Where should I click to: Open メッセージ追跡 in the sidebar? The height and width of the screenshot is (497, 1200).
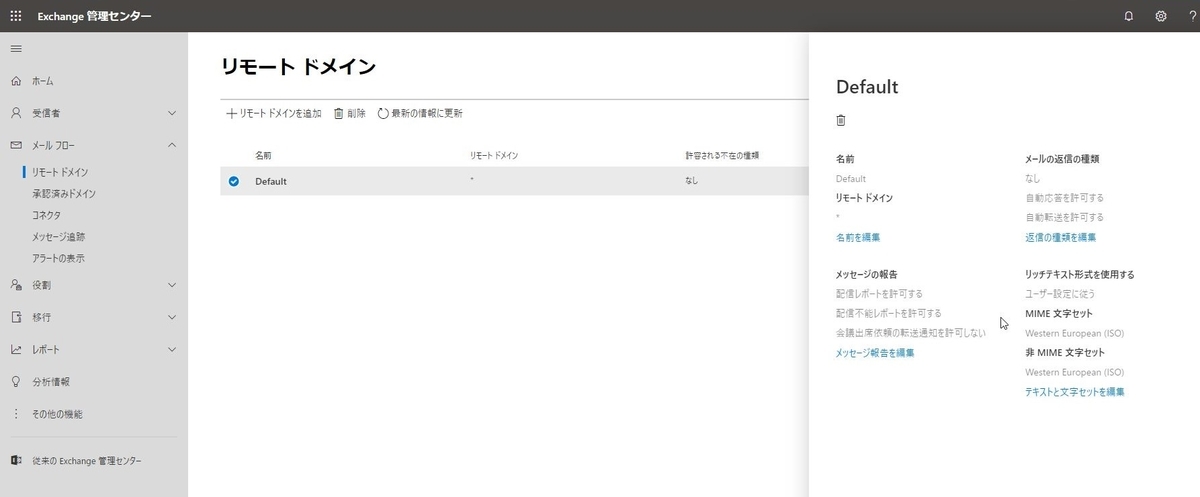[59, 237]
